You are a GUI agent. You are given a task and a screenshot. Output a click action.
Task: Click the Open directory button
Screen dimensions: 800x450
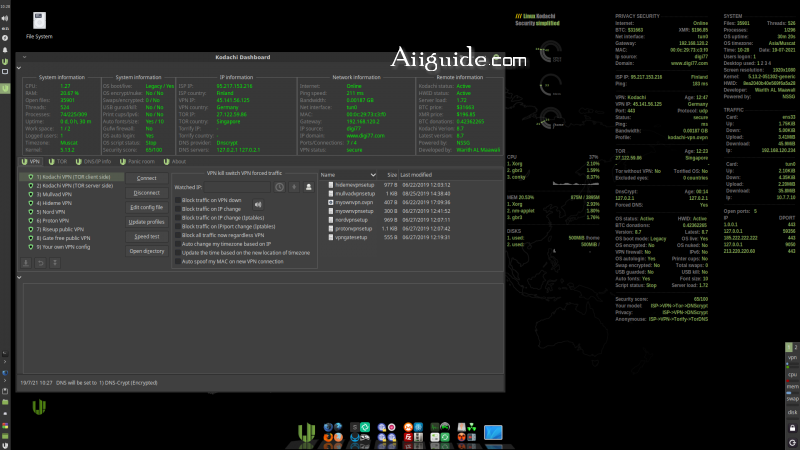pos(146,252)
